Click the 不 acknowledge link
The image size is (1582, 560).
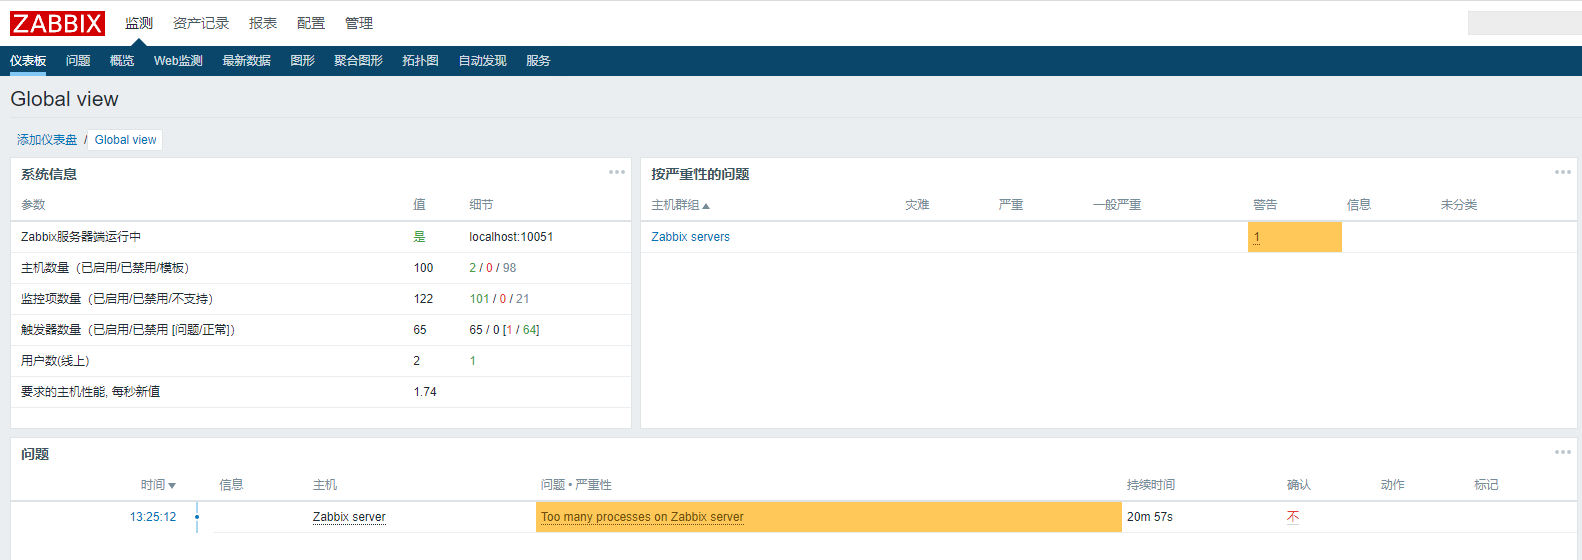(1293, 517)
